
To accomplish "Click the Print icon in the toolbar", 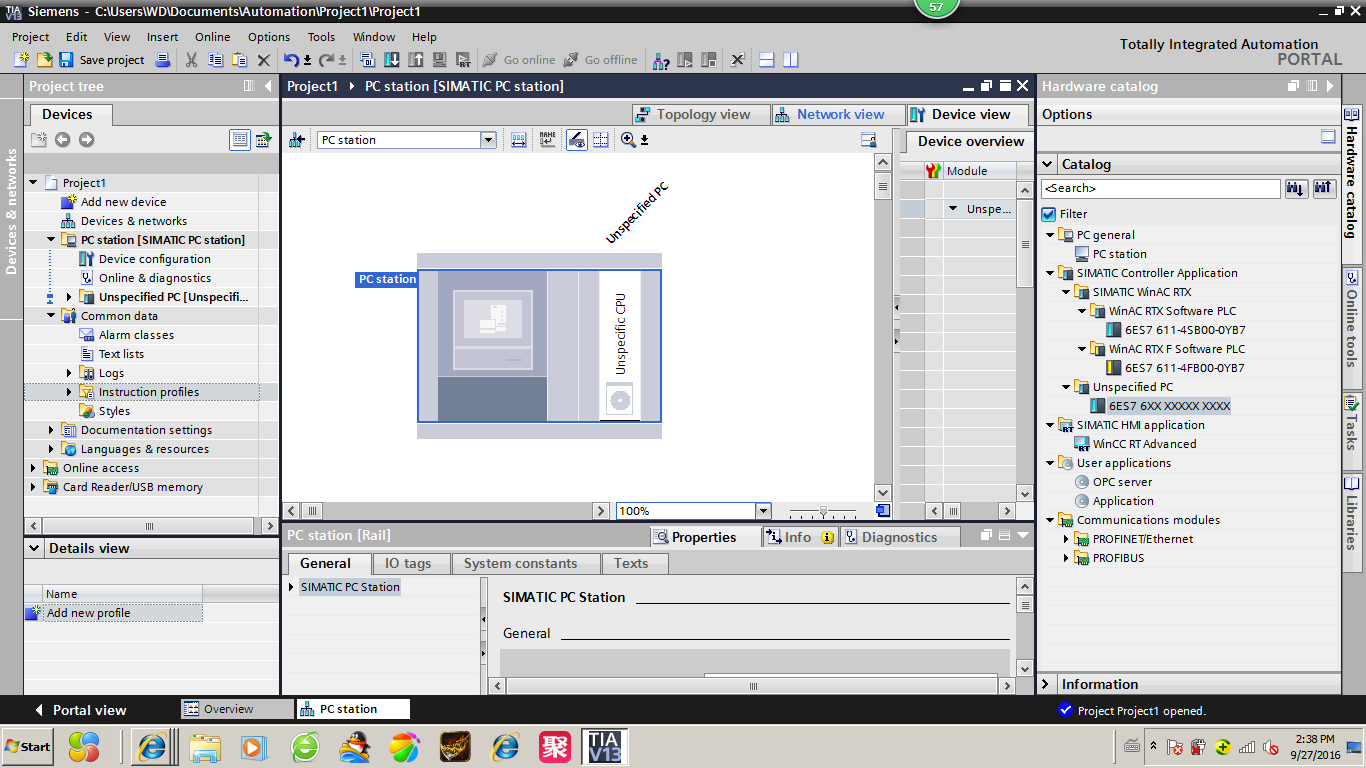I will point(163,60).
